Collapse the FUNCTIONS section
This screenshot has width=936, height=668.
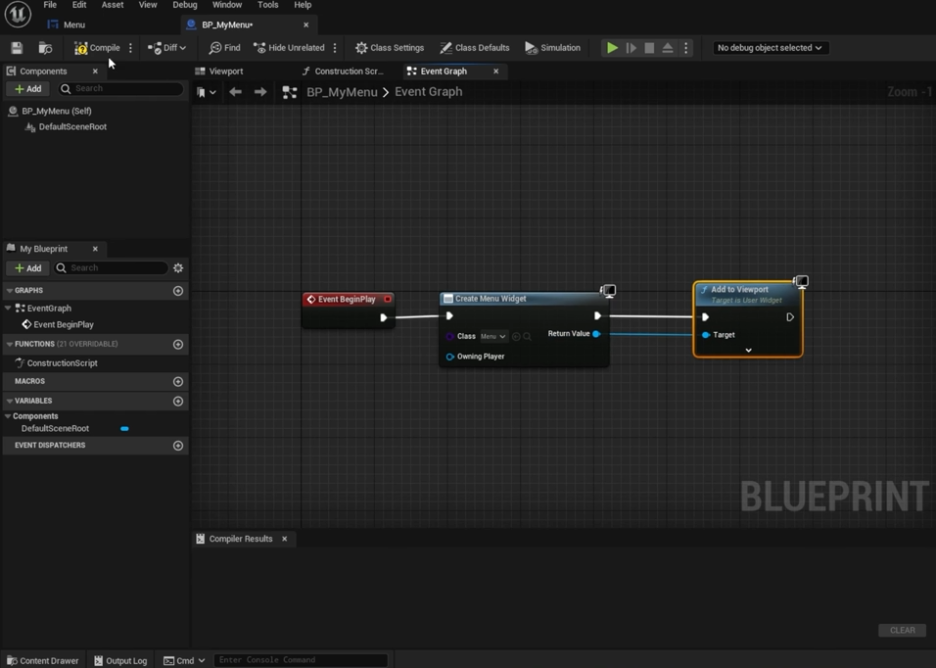[10, 344]
